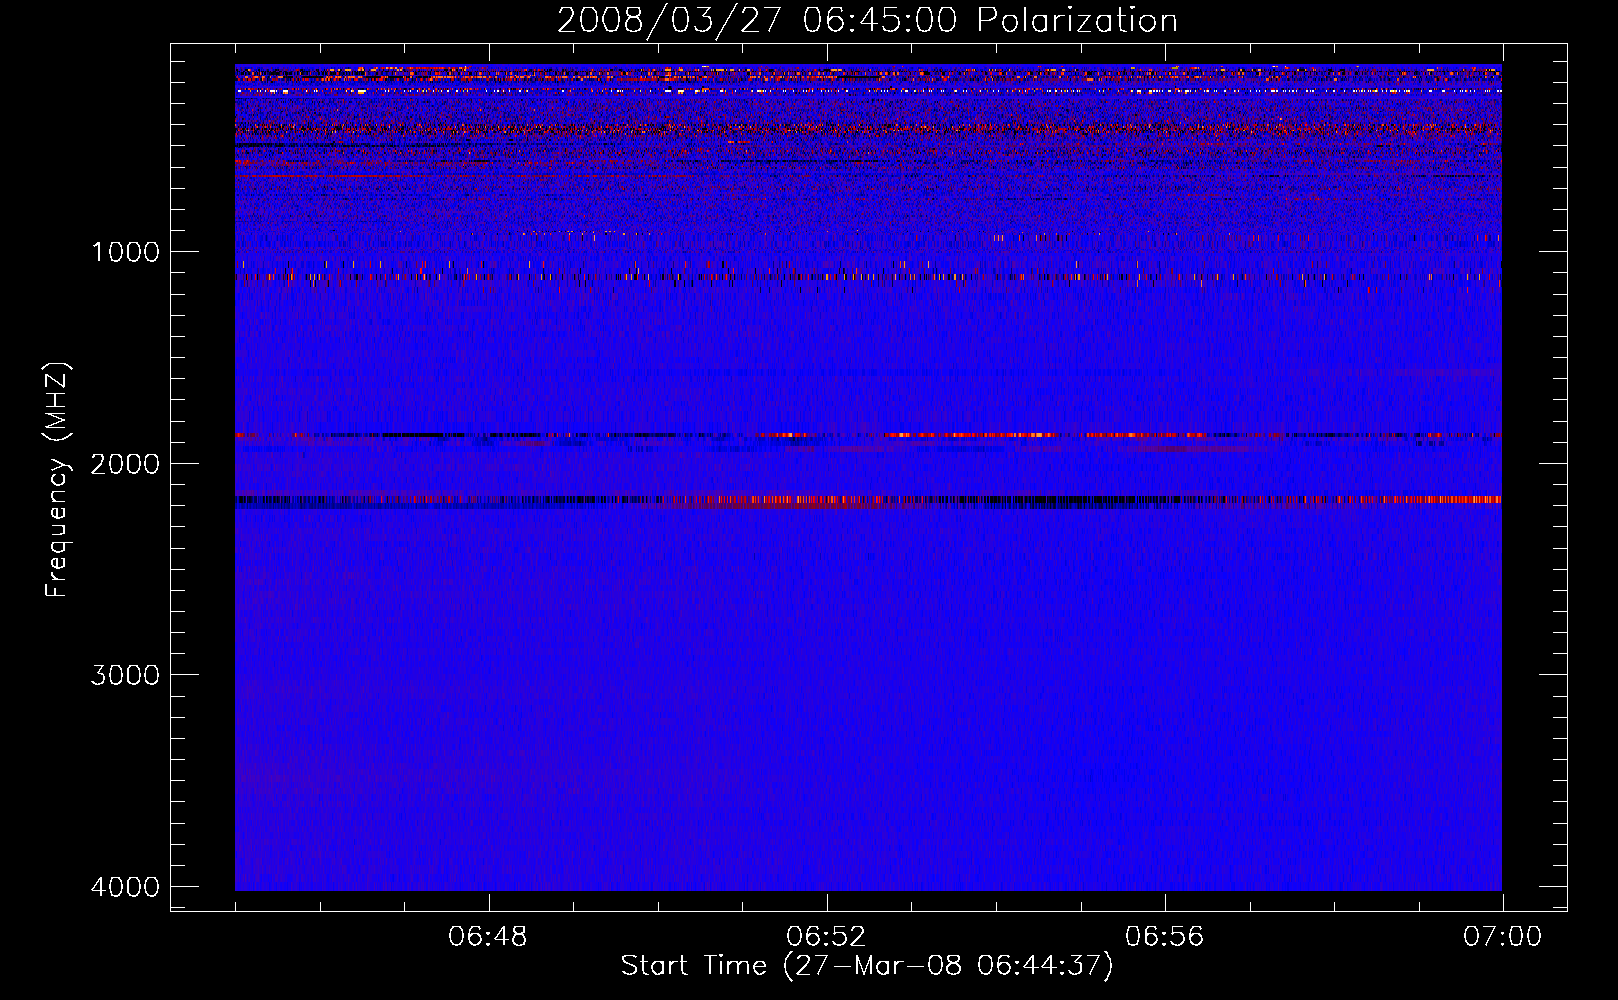Click the 'Start Time (27-Mar-08 06:44:37)' label
Image resolution: width=1618 pixels, height=1000 pixels.
pos(867,966)
